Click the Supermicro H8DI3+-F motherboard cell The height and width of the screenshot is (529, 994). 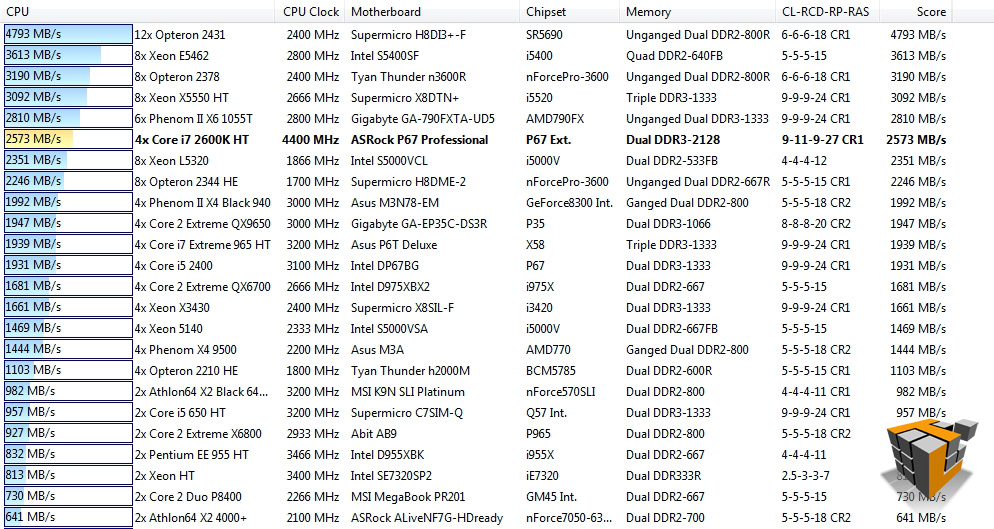click(408, 35)
